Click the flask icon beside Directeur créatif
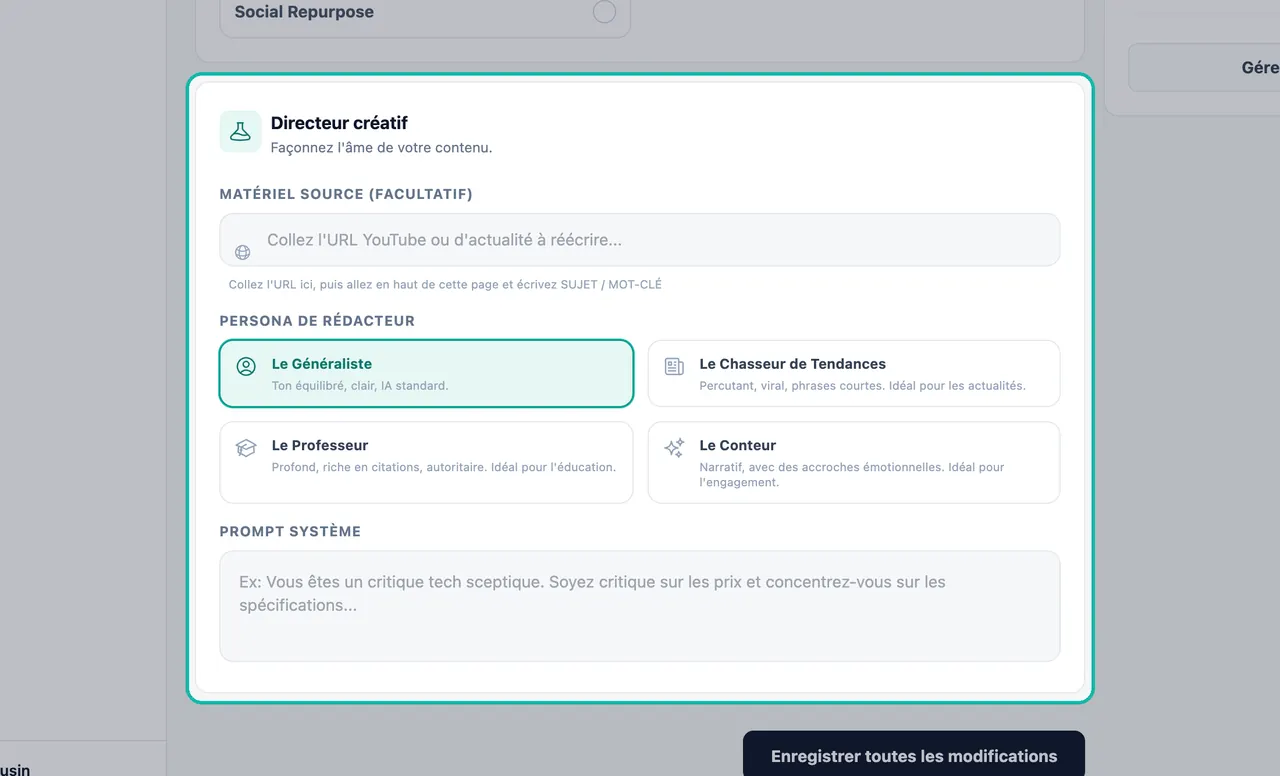Viewport: 1280px width, 776px height. pyautogui.click(x=240, y=131)
